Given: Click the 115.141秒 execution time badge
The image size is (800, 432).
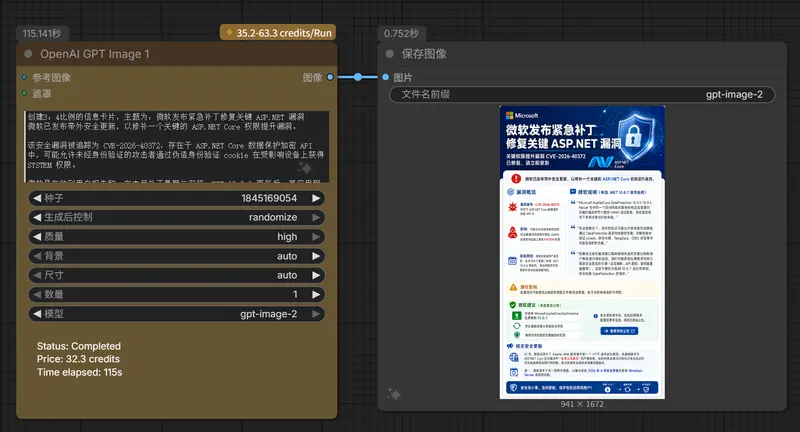Looking at the screenshot, I should click(42, 34).
